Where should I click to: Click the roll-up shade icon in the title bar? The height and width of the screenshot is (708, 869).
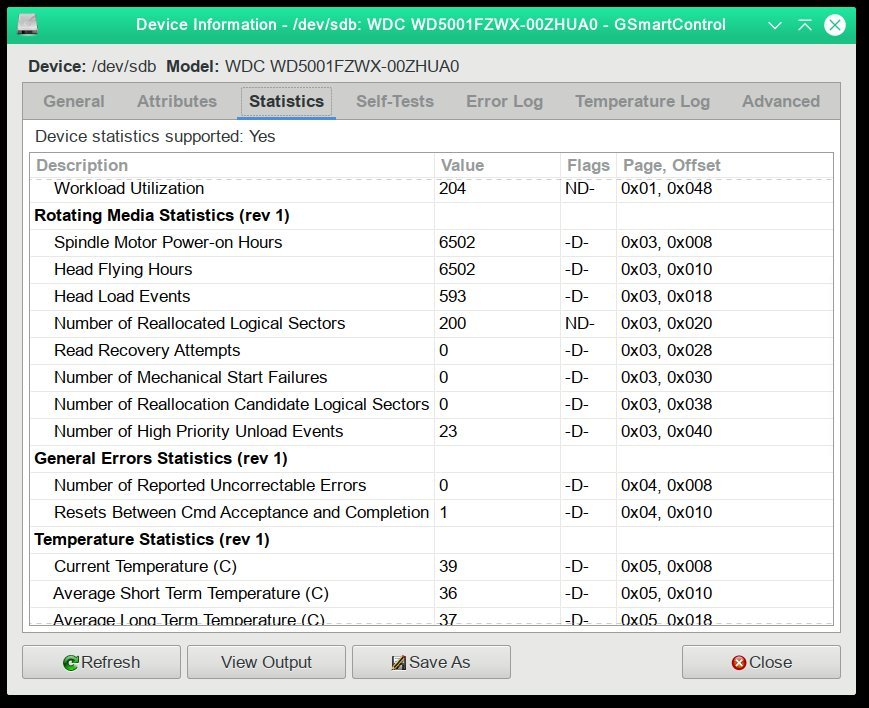click(x=805, y=24)
